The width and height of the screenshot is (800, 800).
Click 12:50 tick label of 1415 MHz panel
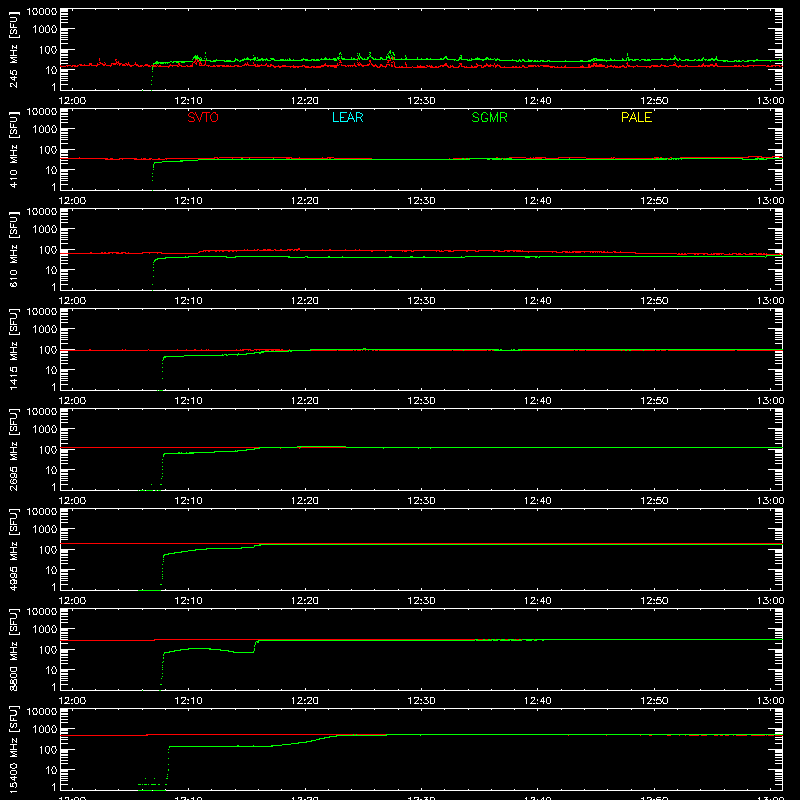click(654, 401)
